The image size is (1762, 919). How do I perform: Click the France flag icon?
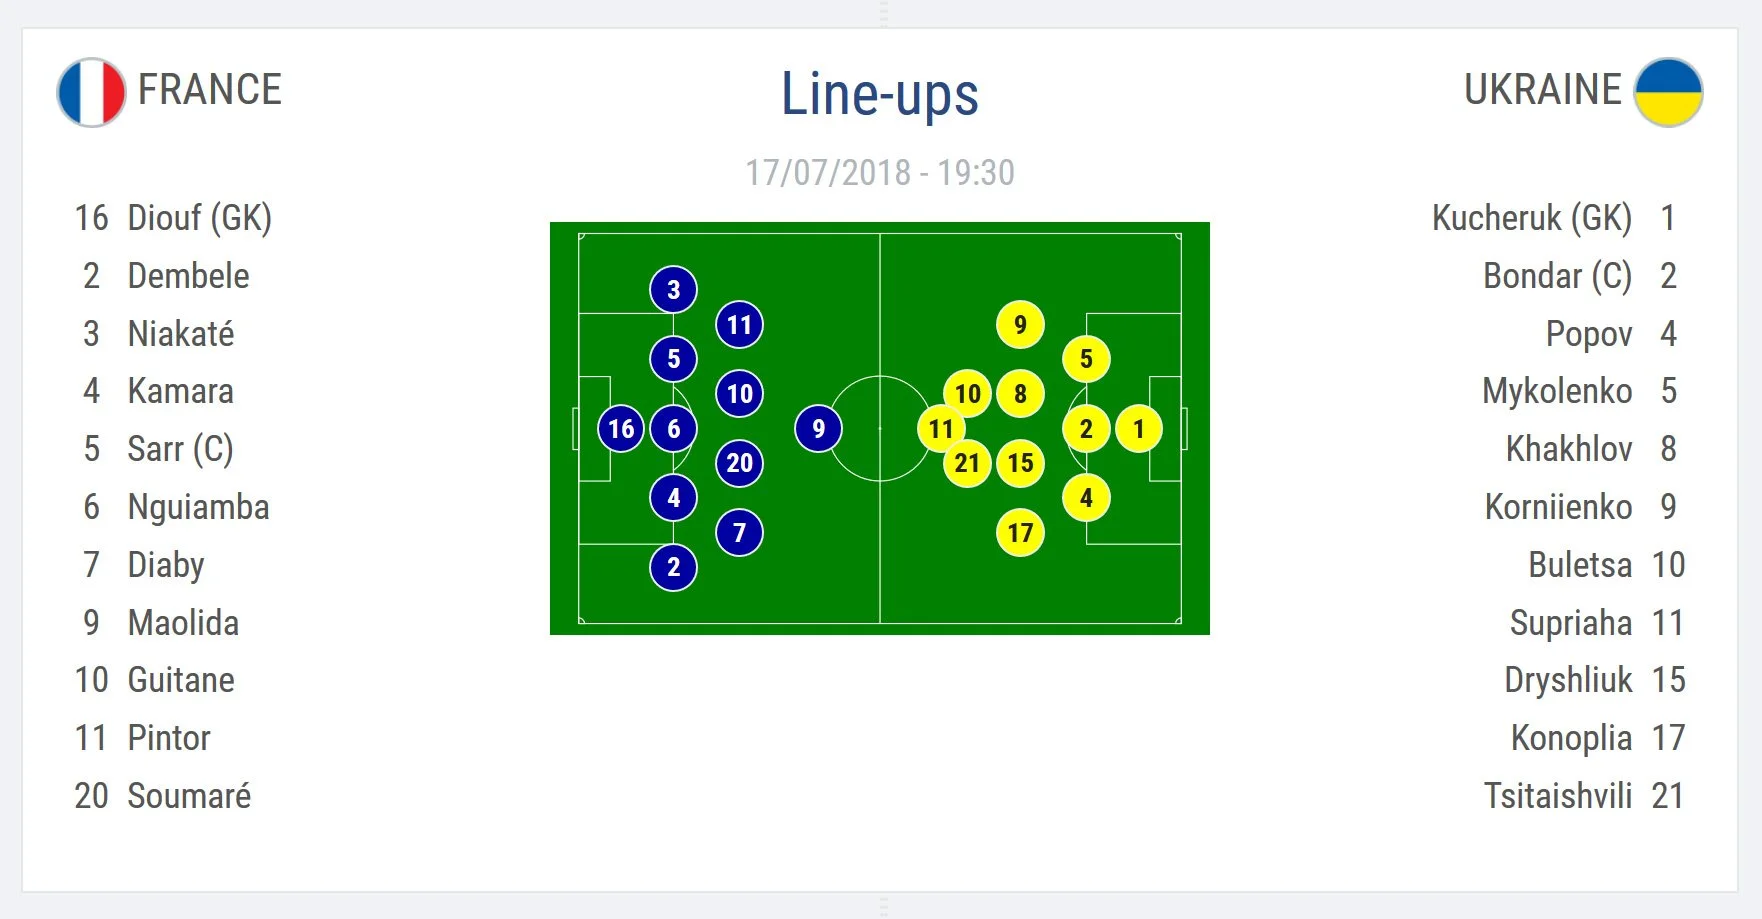[91, 92]
